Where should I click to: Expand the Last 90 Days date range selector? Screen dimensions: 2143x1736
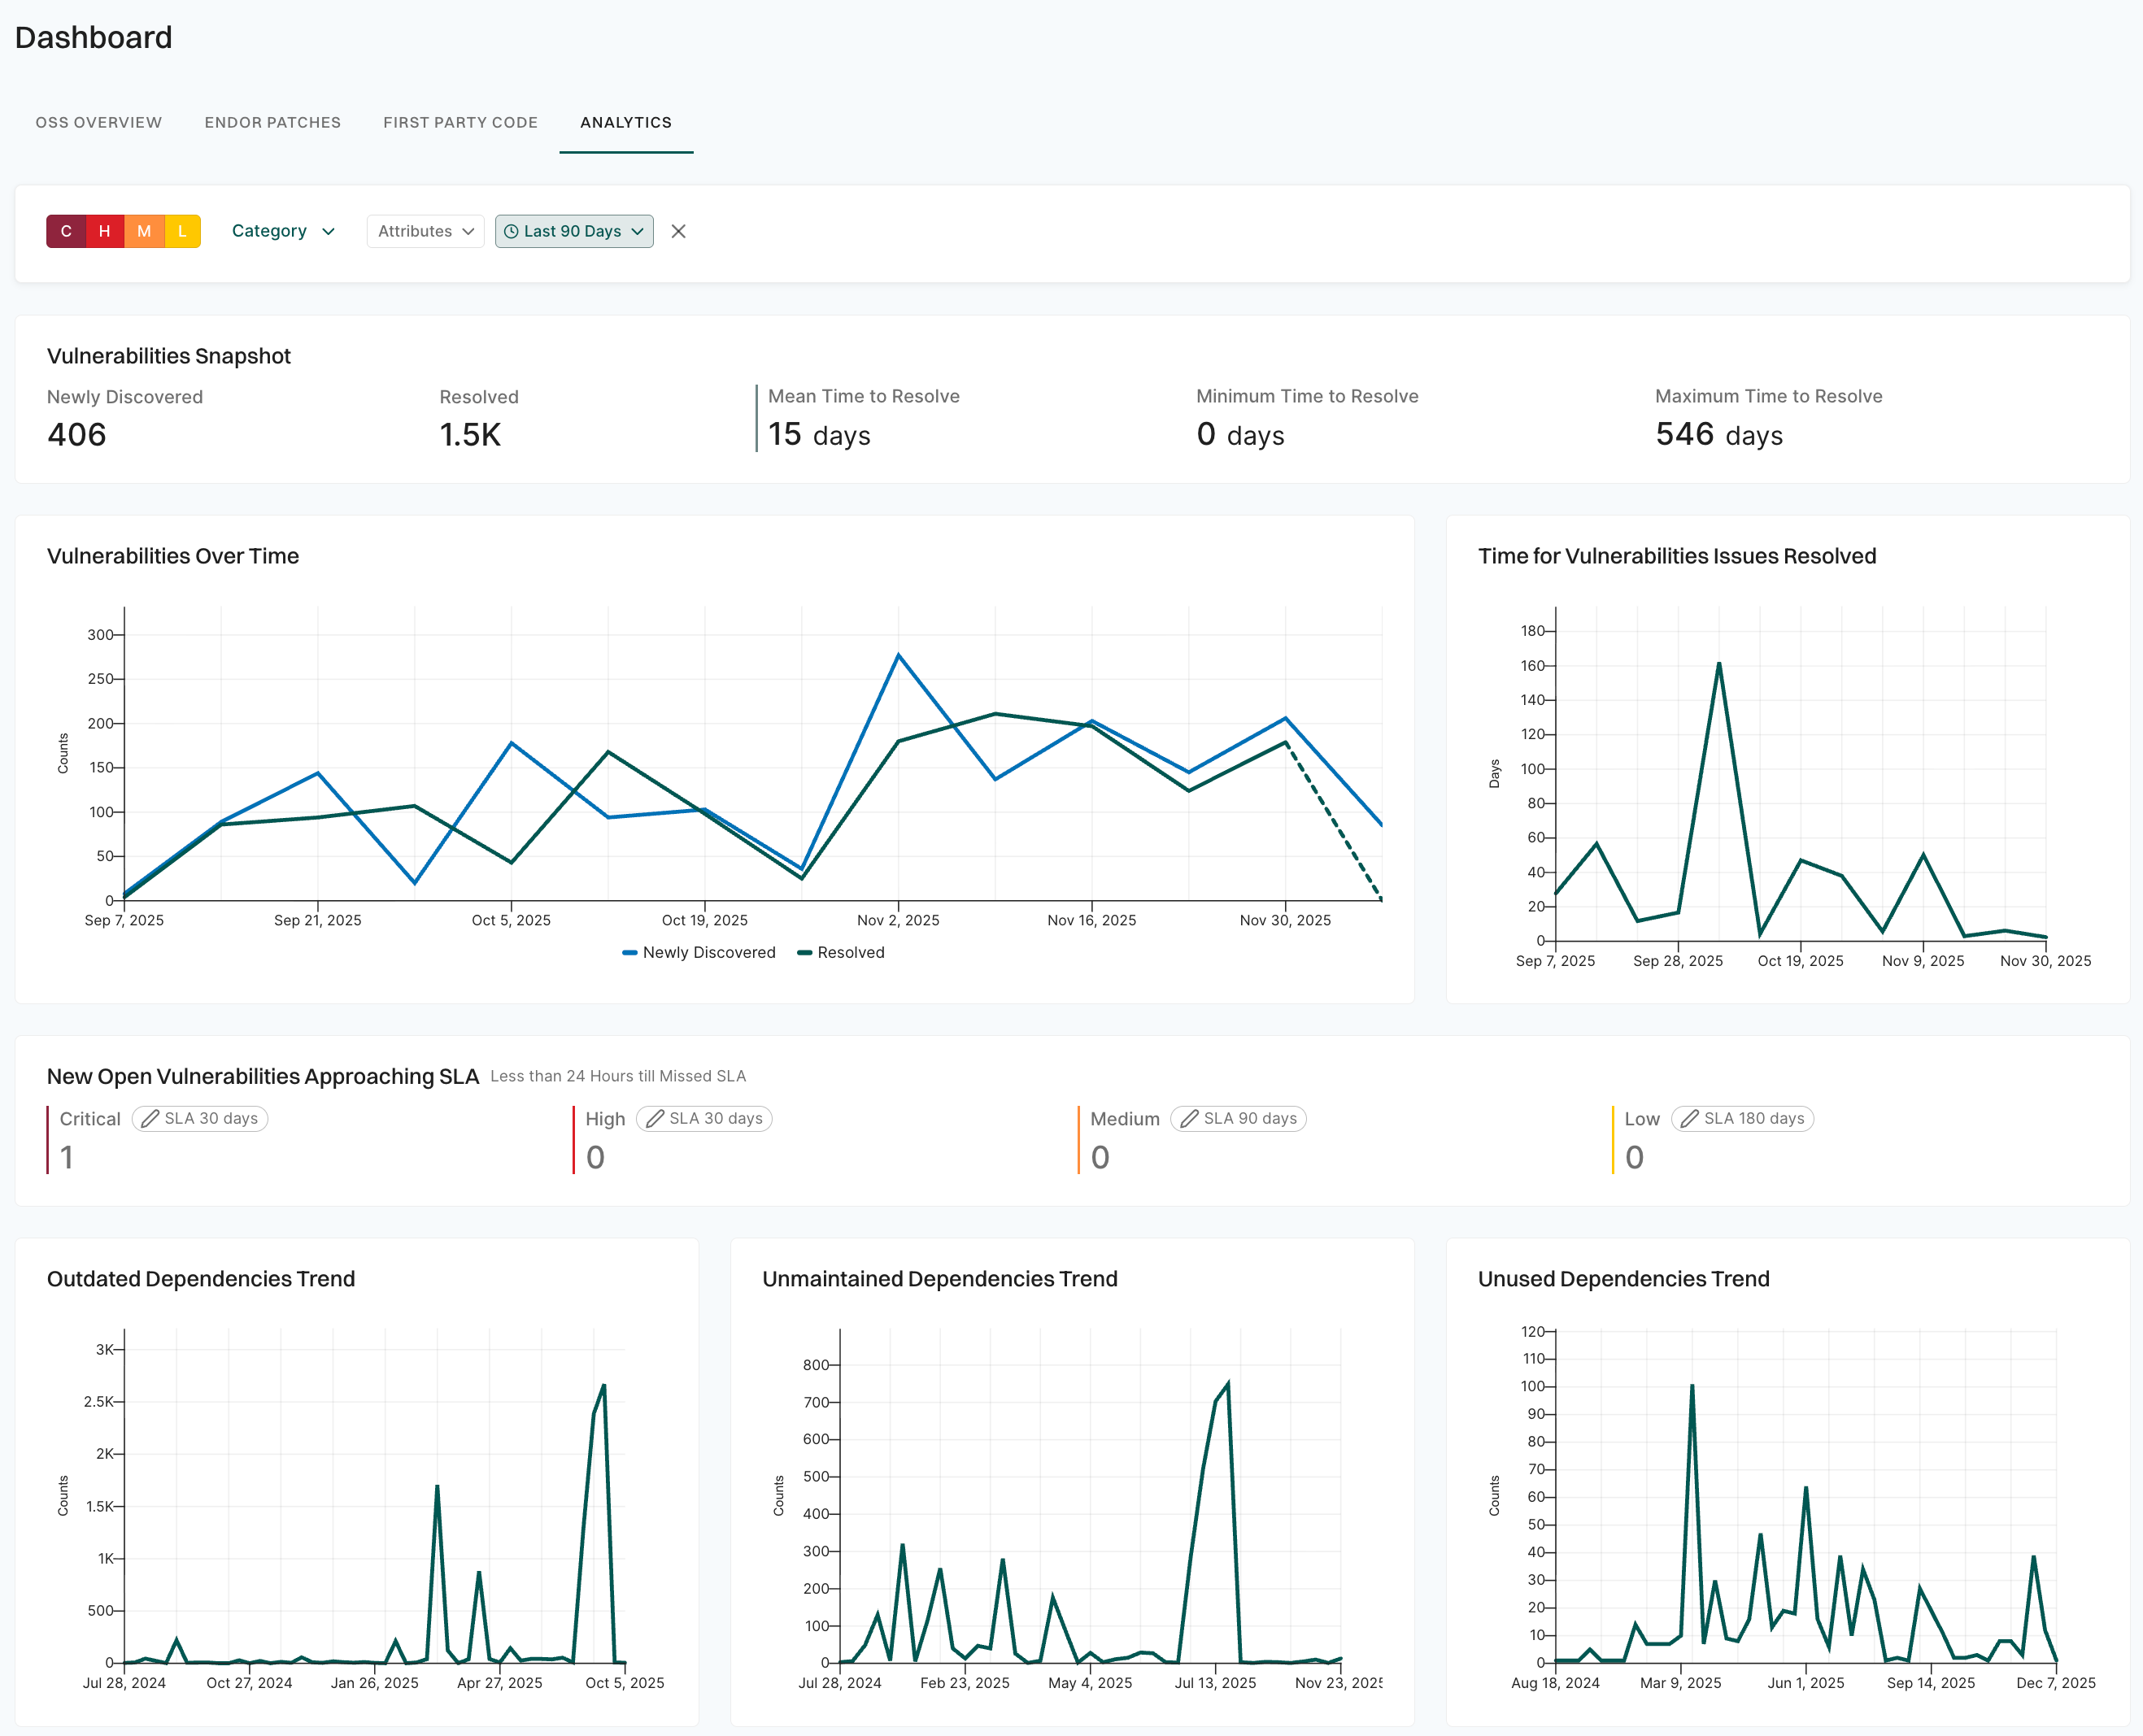pyautogui.click(x=574, y=231)
